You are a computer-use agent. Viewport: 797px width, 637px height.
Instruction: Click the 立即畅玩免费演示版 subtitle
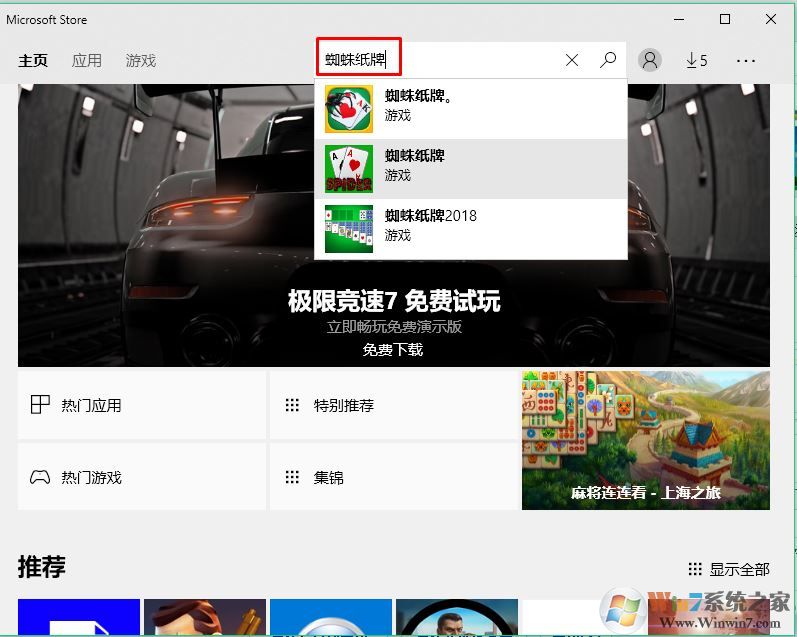coord(394,326)
